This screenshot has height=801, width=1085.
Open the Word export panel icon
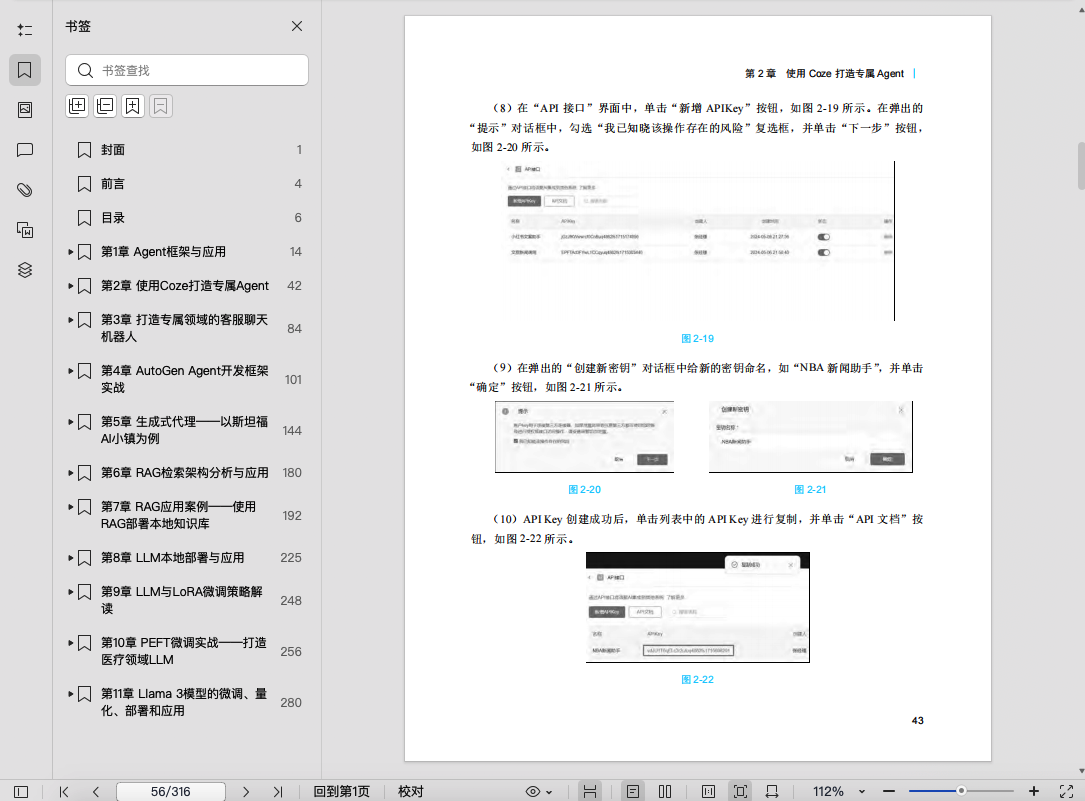(25, 230)
